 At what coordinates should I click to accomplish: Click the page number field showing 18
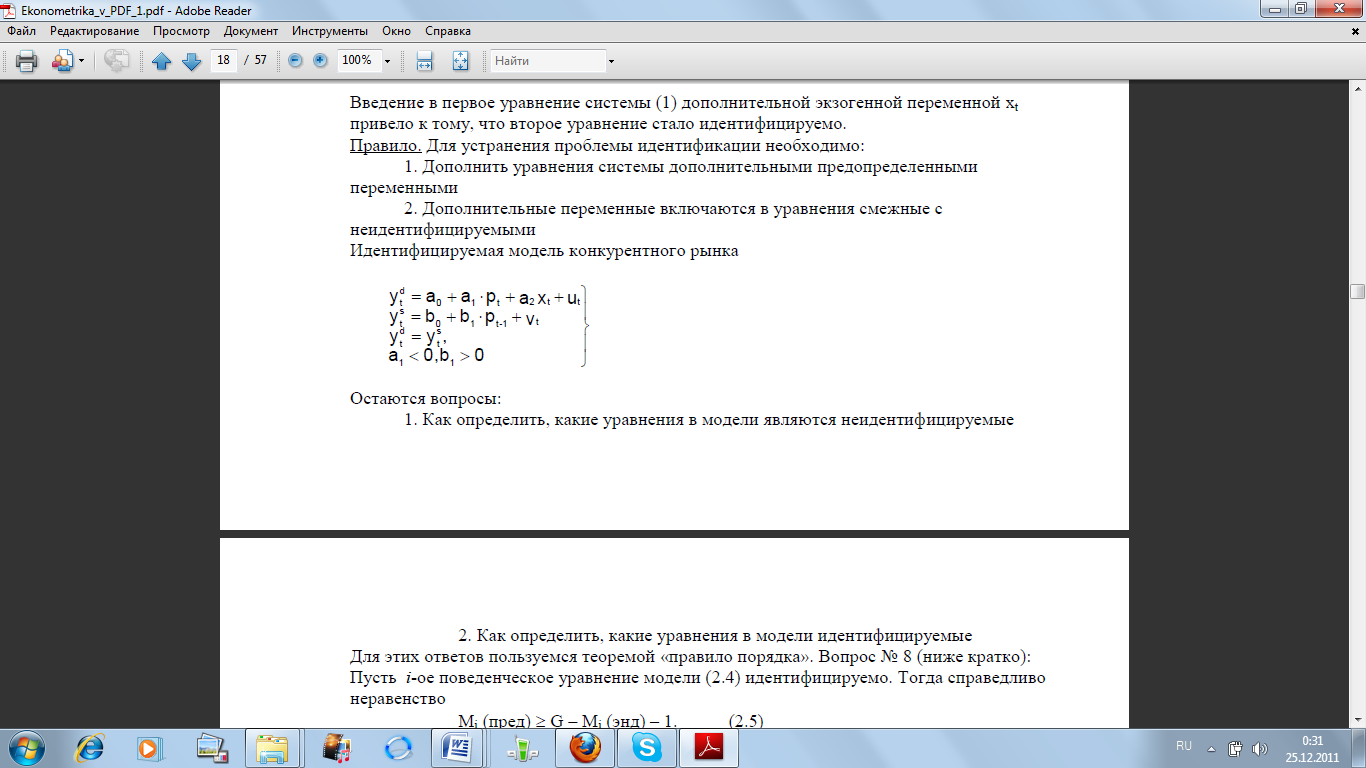click(223, 60)
